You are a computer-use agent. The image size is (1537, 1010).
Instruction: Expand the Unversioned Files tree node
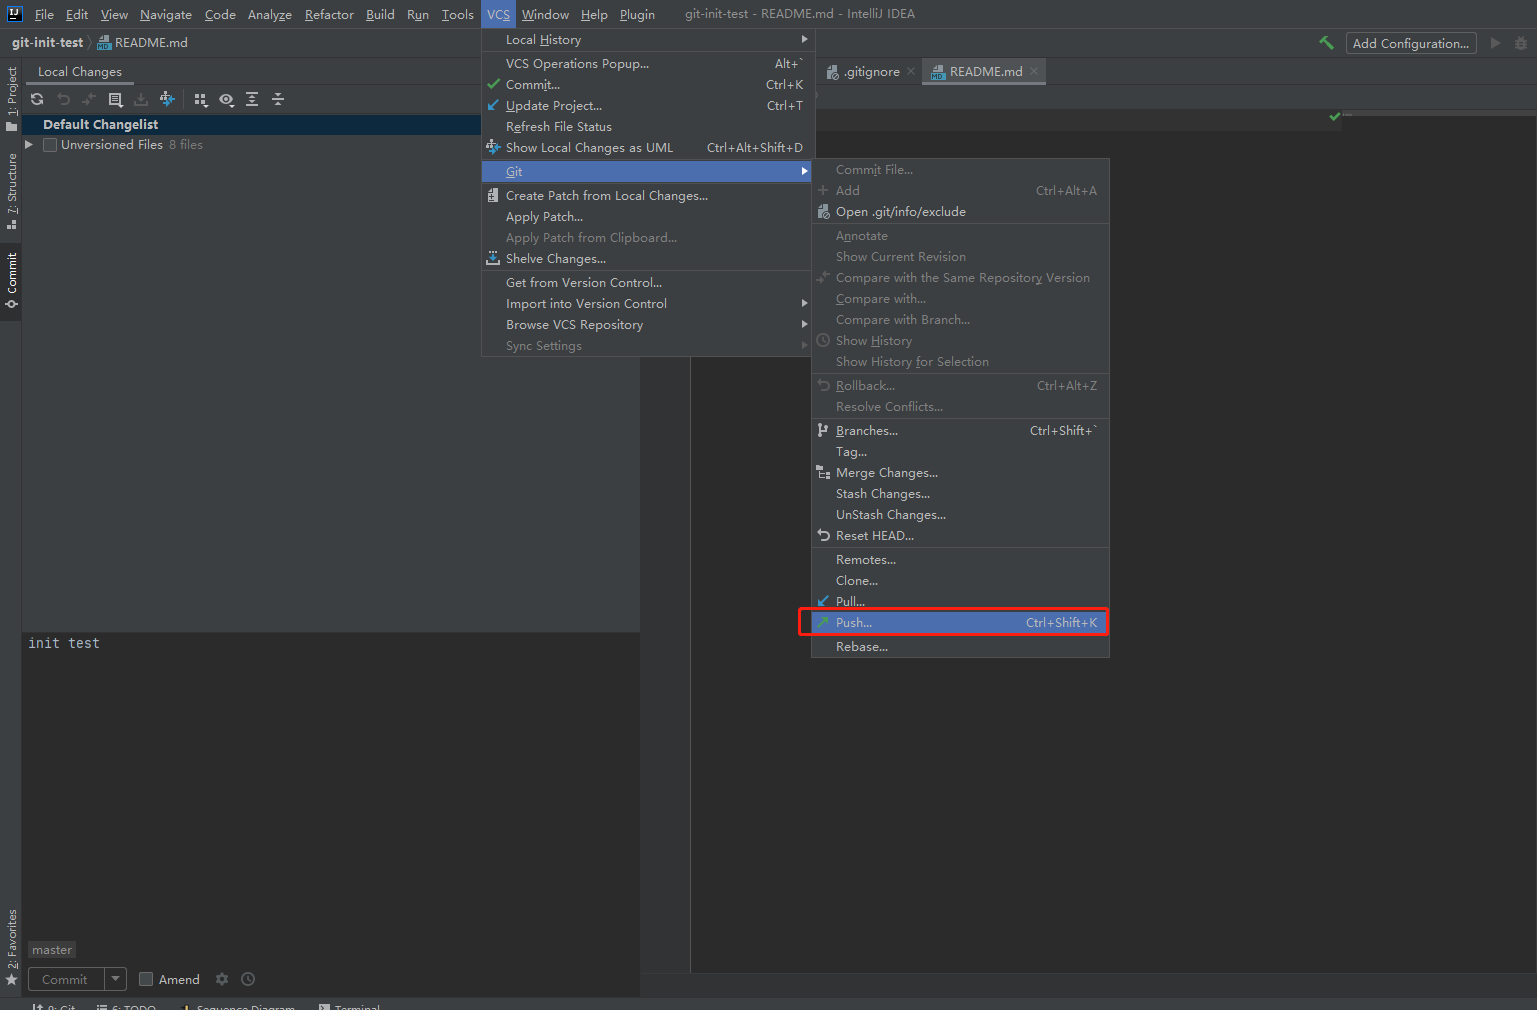click(29, 145)
